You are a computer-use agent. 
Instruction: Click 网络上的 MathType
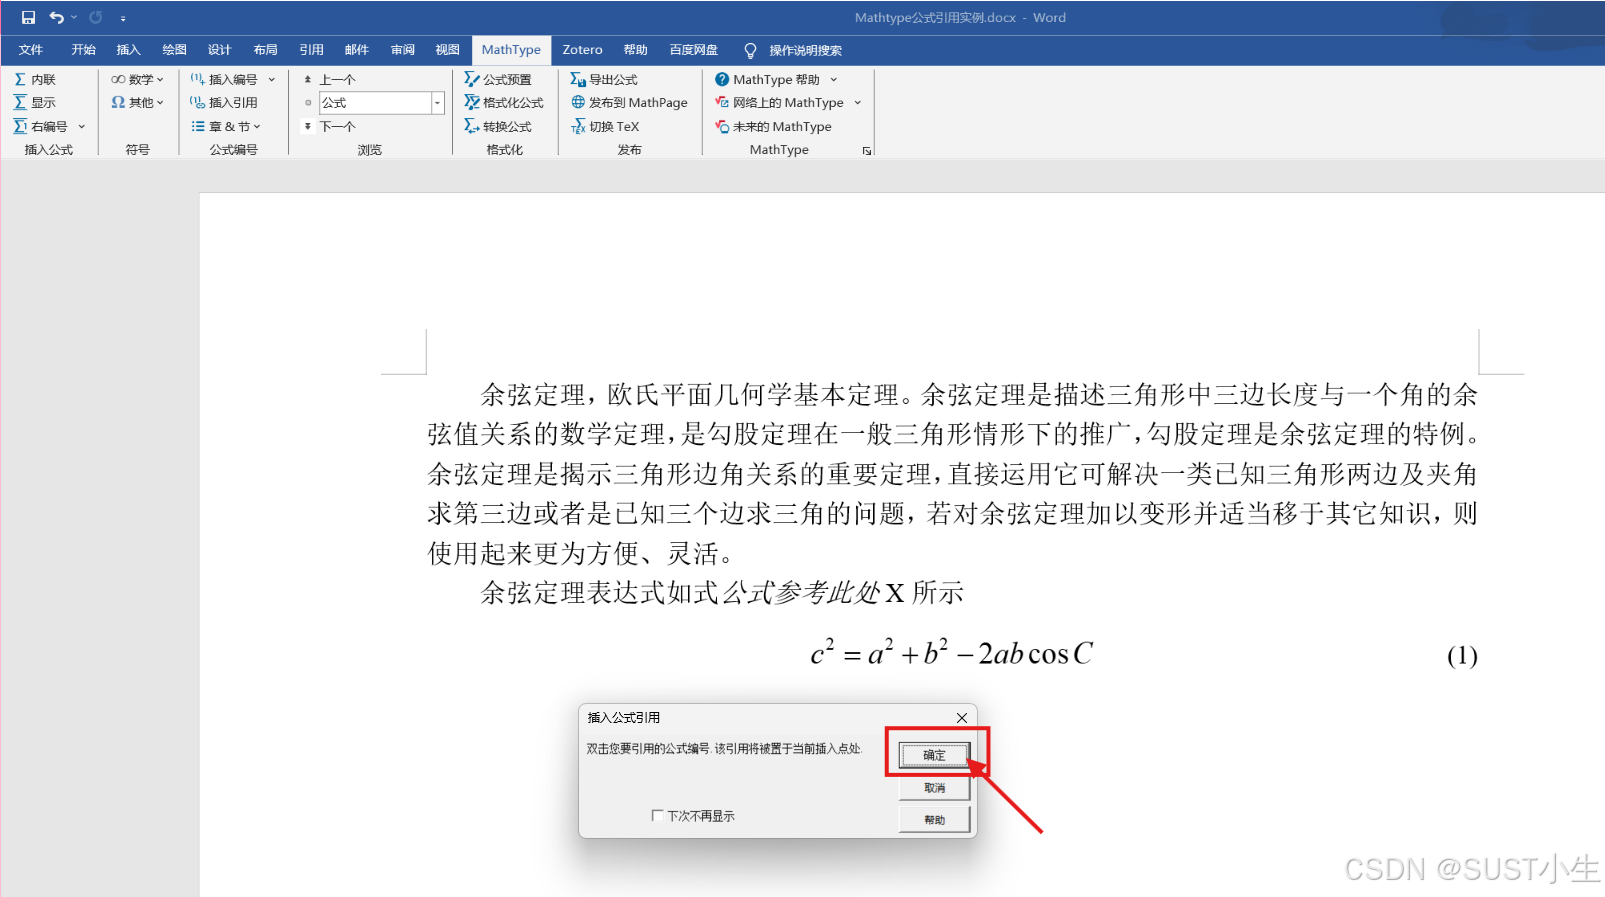point(779,102)
